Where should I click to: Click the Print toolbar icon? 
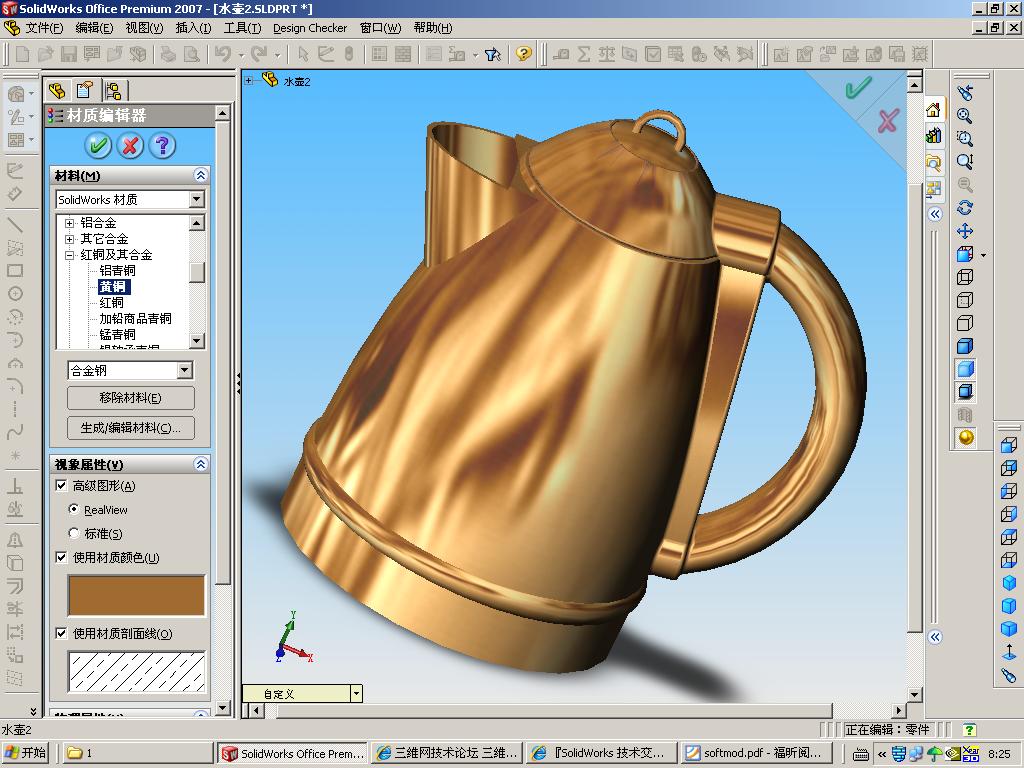tap(168, 54)
